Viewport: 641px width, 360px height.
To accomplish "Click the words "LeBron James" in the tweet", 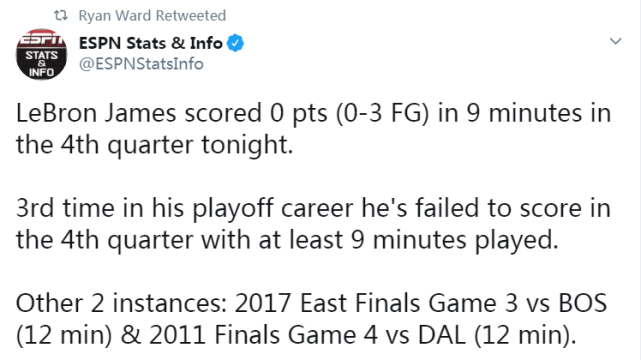I will coord(96,113).
